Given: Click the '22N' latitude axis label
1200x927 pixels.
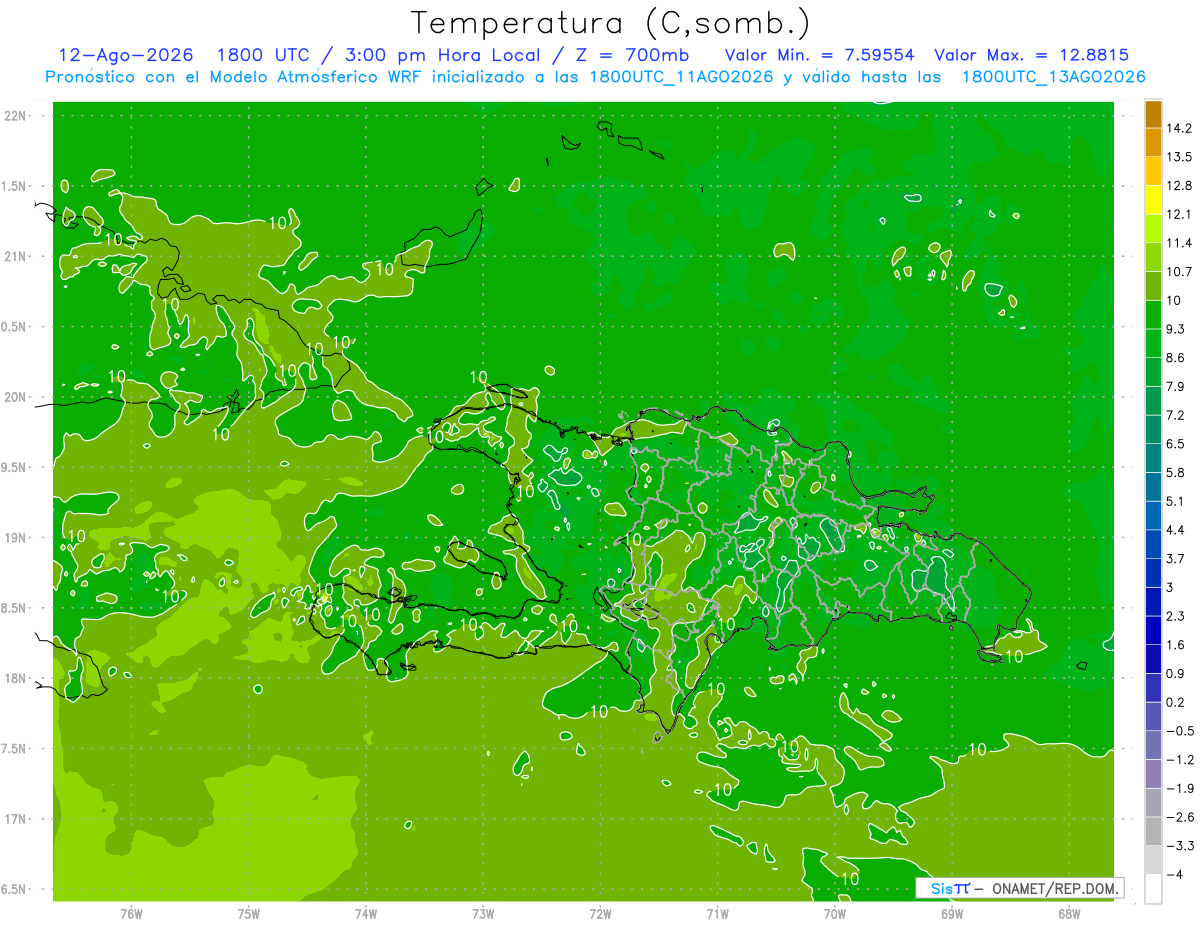Looking at the screenshot, I should tap(17, 116).
